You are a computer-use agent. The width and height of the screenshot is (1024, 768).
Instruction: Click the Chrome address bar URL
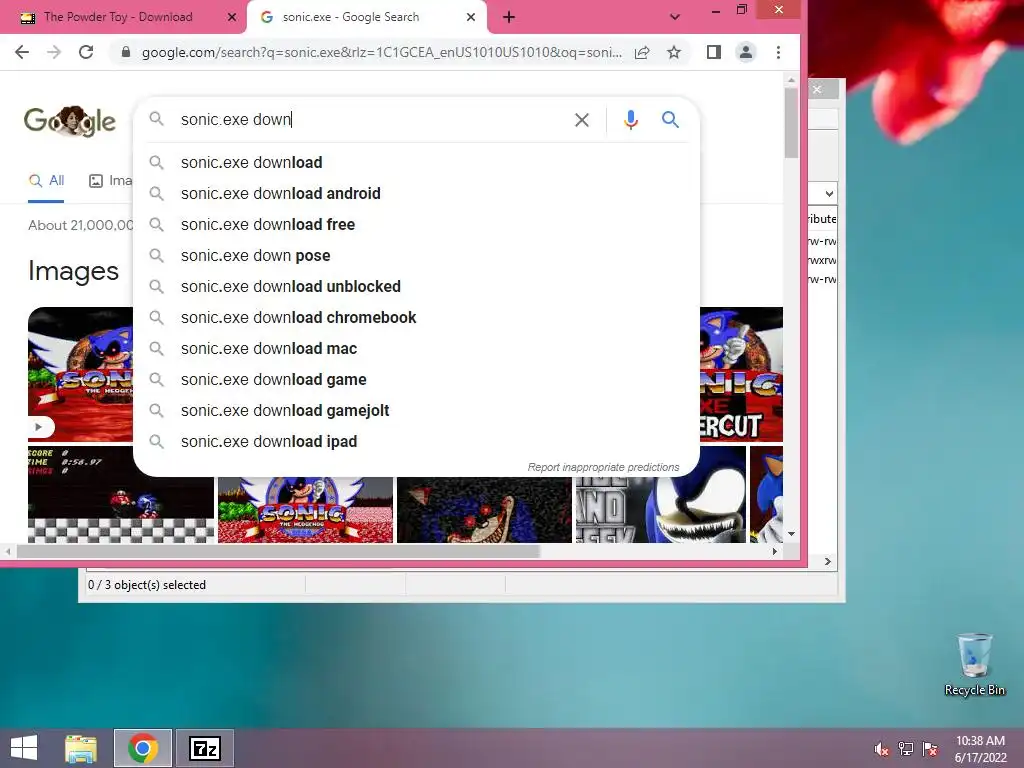click(381, 52)
